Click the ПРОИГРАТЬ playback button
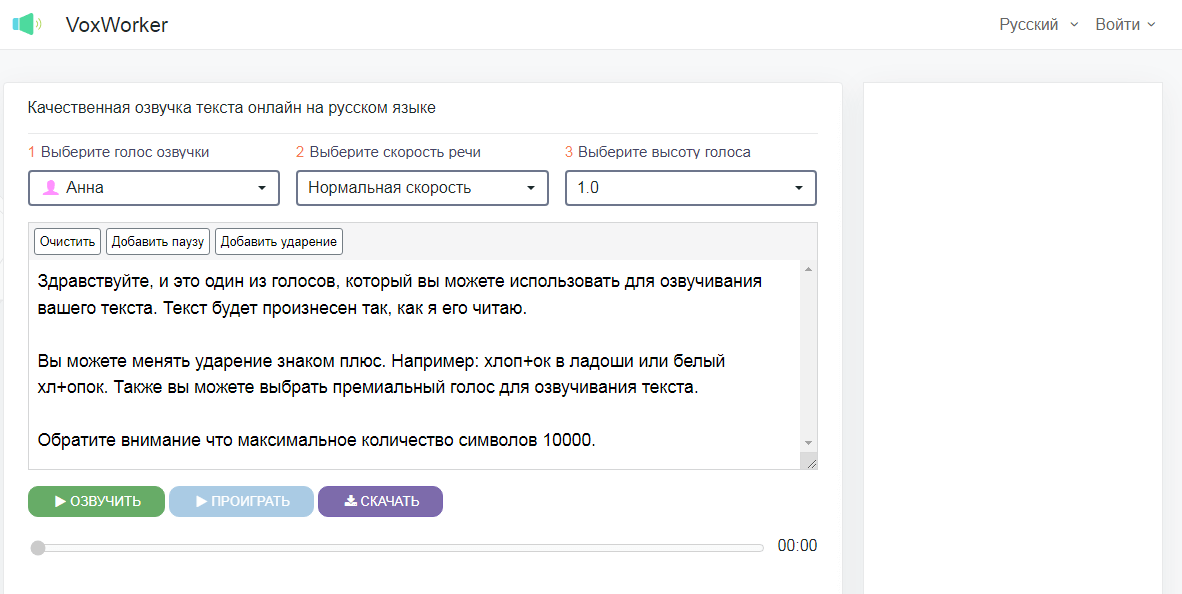This screenshot has height=594, width=1182. coord(241,501)
